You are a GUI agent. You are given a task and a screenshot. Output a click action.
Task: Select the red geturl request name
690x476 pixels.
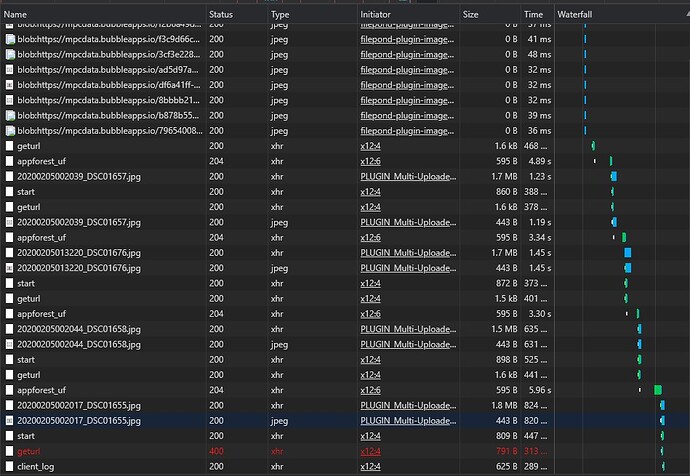pyautogui.click(x=29, y=451)
